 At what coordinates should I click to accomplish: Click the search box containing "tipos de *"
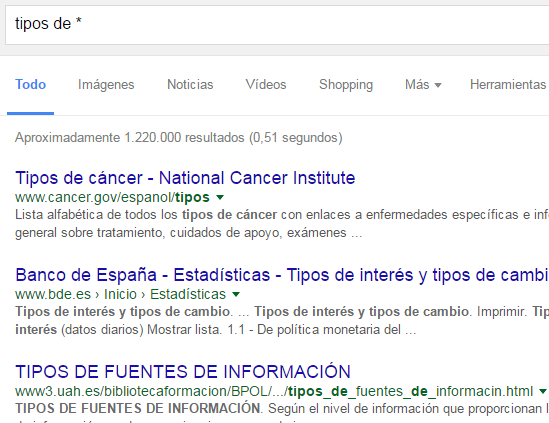tap(277, 25)
